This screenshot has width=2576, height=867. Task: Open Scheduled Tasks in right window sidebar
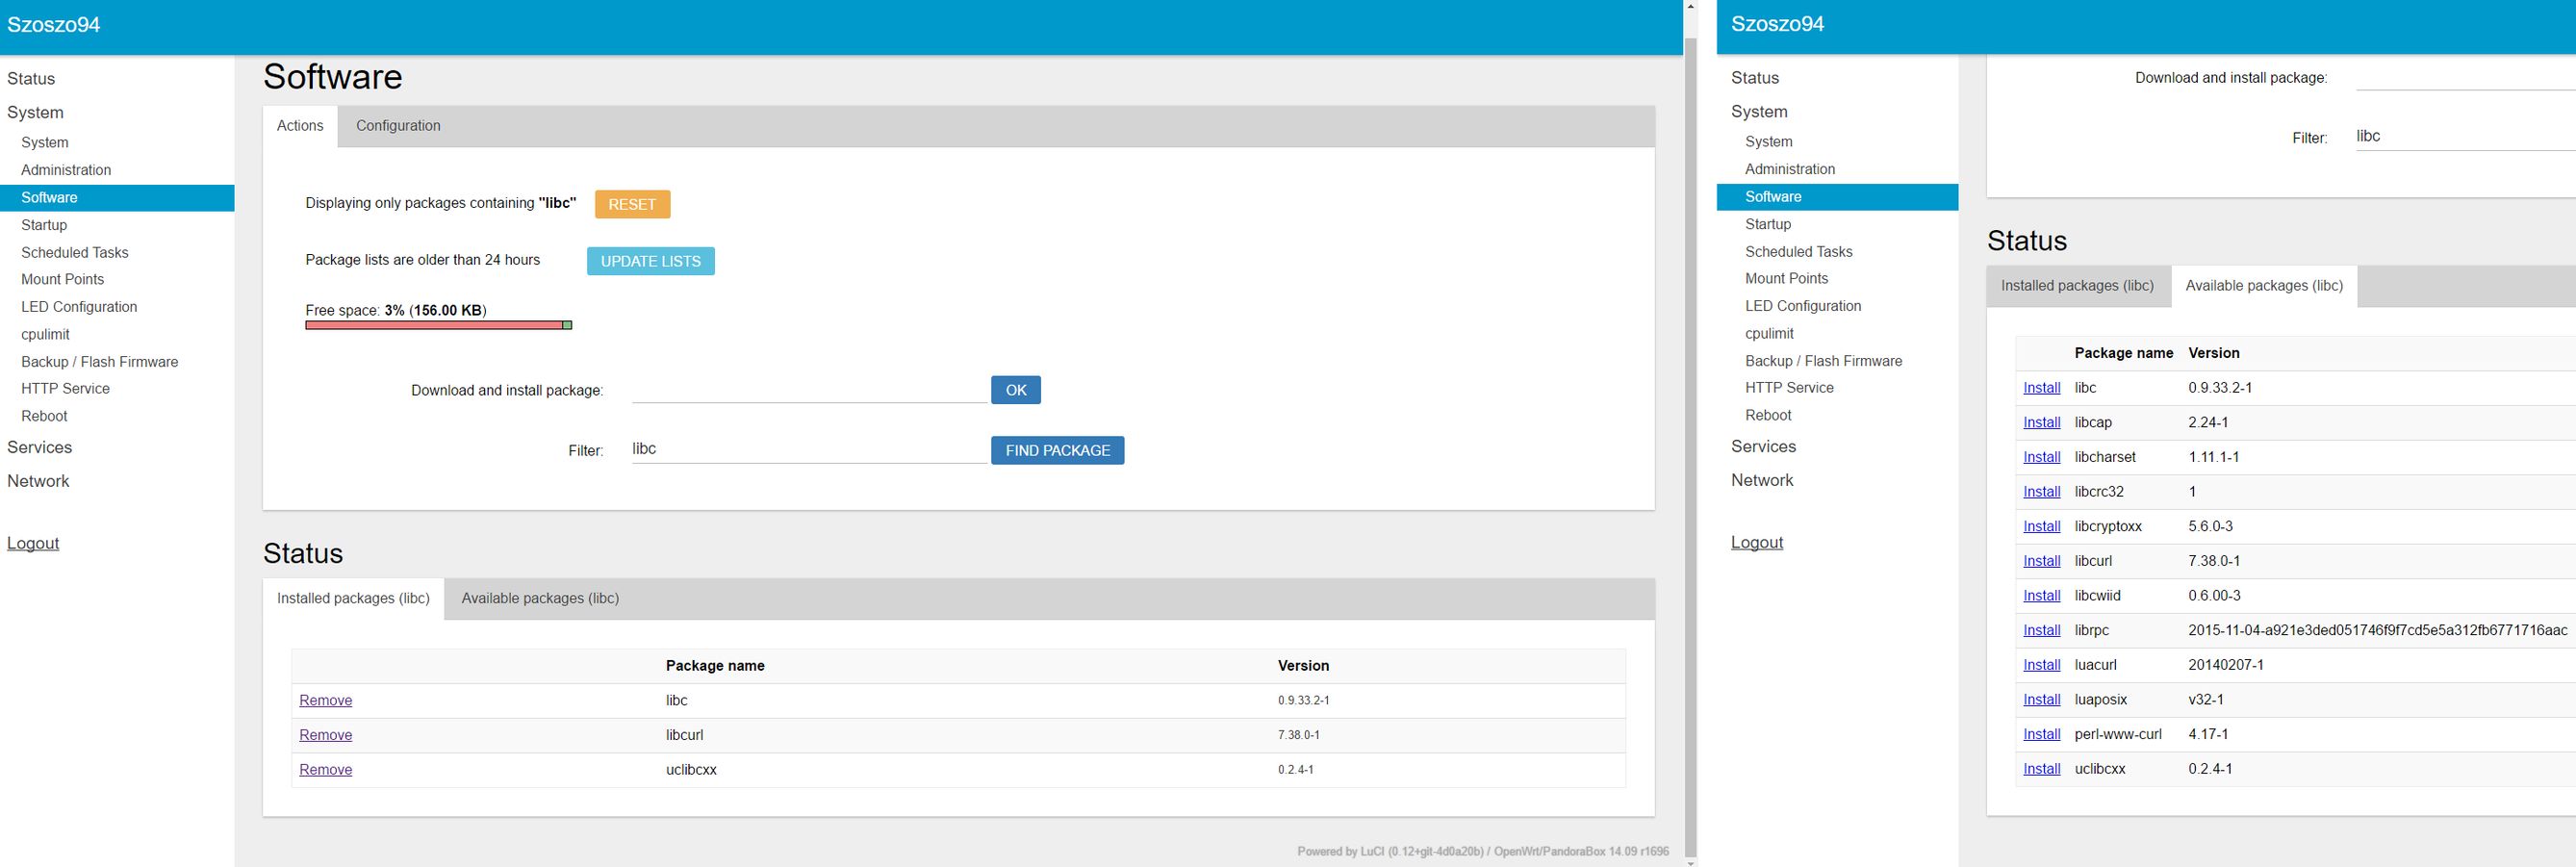tap(1799, 252)
